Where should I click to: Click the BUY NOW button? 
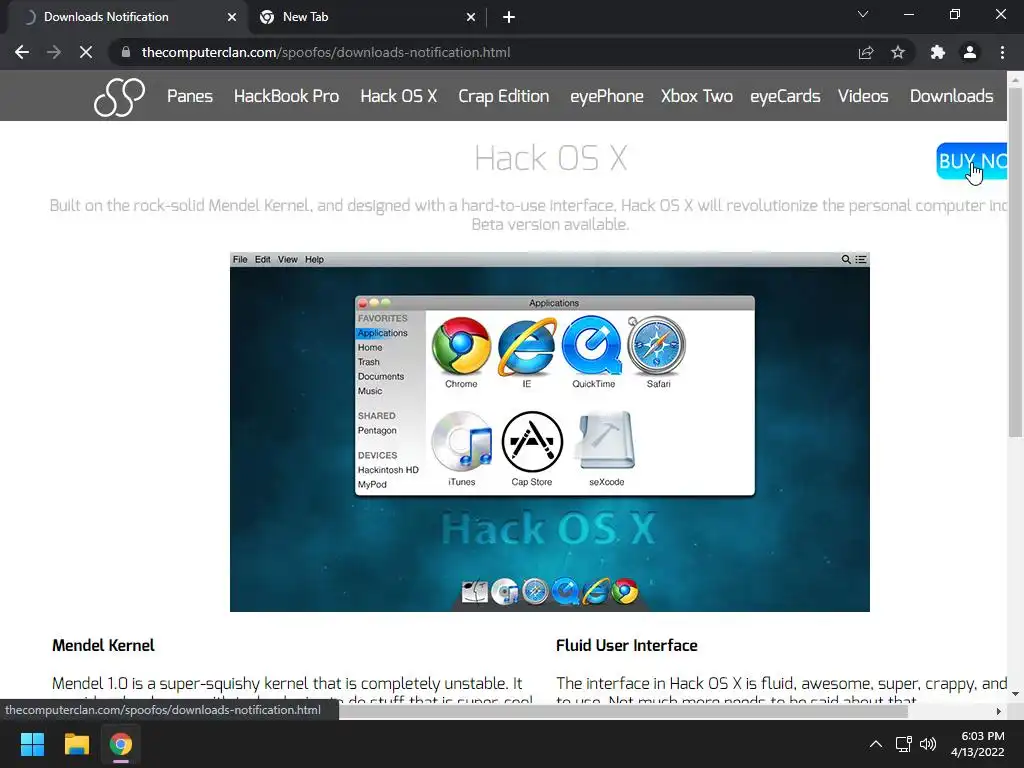point(971,161)
